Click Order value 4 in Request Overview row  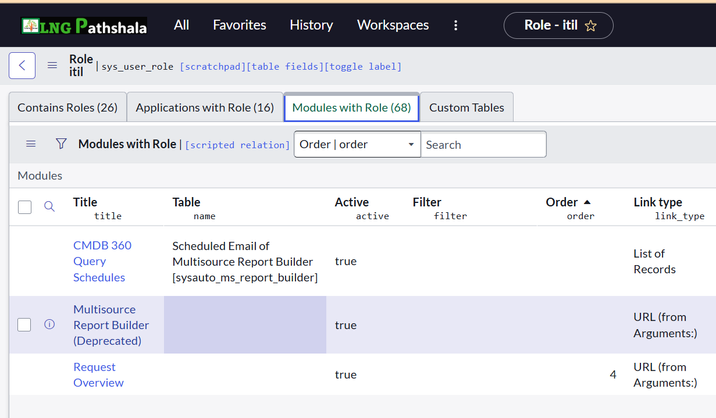(613, 375)
